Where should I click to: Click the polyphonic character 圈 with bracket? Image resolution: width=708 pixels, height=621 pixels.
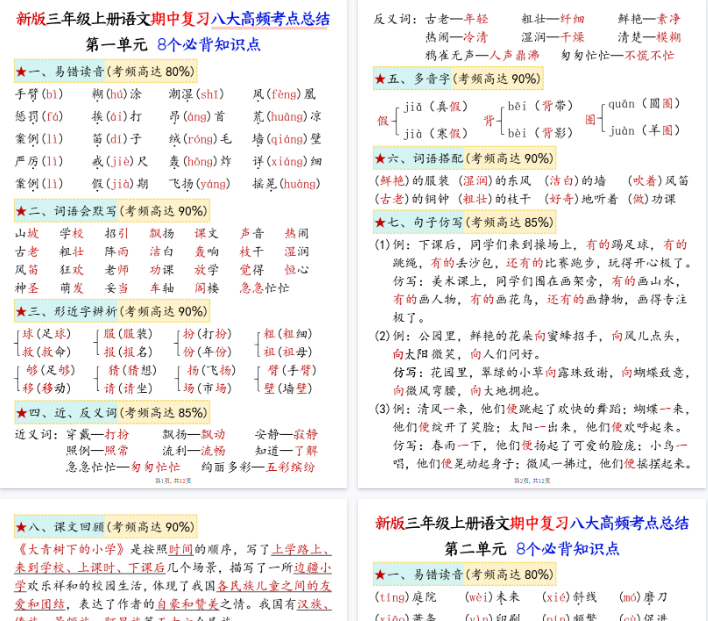tap(590, 119)
